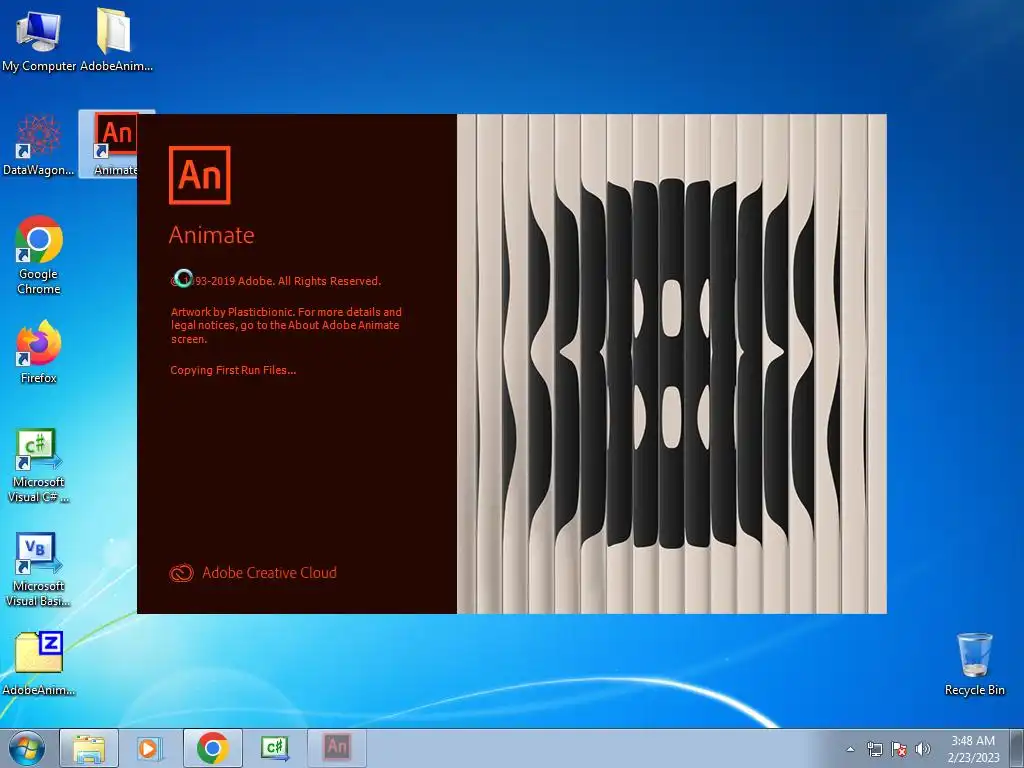Open Windows Media Player from the taskbar
Screen dimensions: 1024x768
coord(148,748)
